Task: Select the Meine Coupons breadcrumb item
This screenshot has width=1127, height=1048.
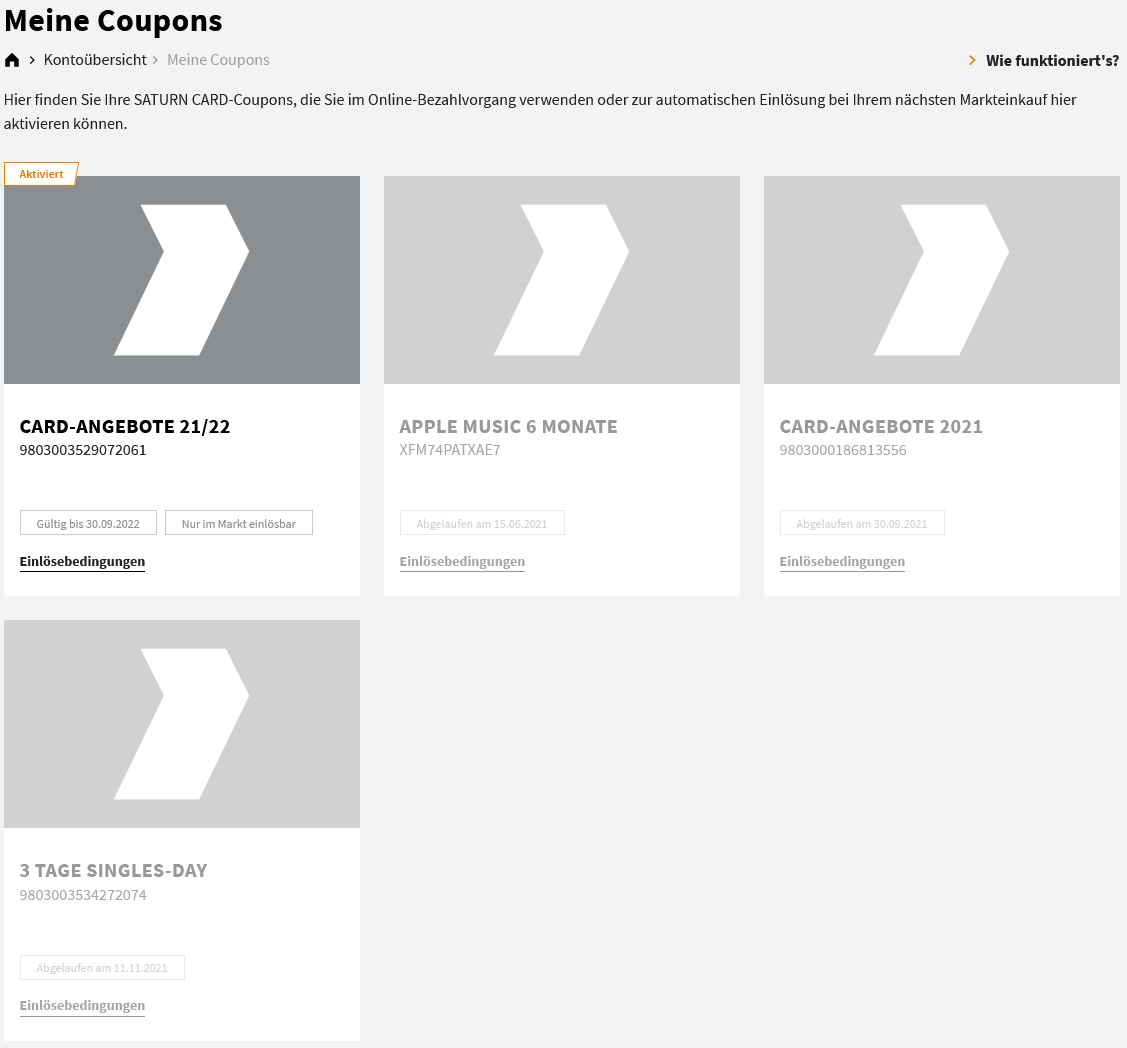Action: tap(218, 60)
